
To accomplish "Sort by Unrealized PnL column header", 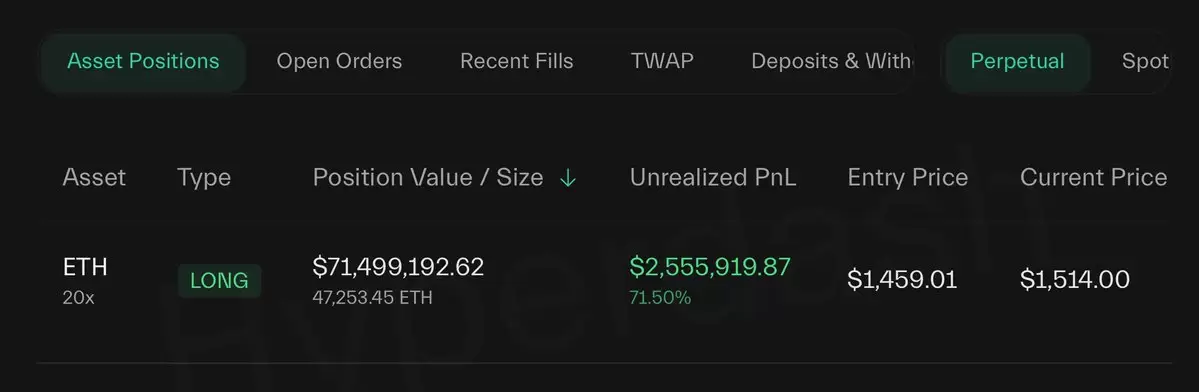I will pos(713,178).
